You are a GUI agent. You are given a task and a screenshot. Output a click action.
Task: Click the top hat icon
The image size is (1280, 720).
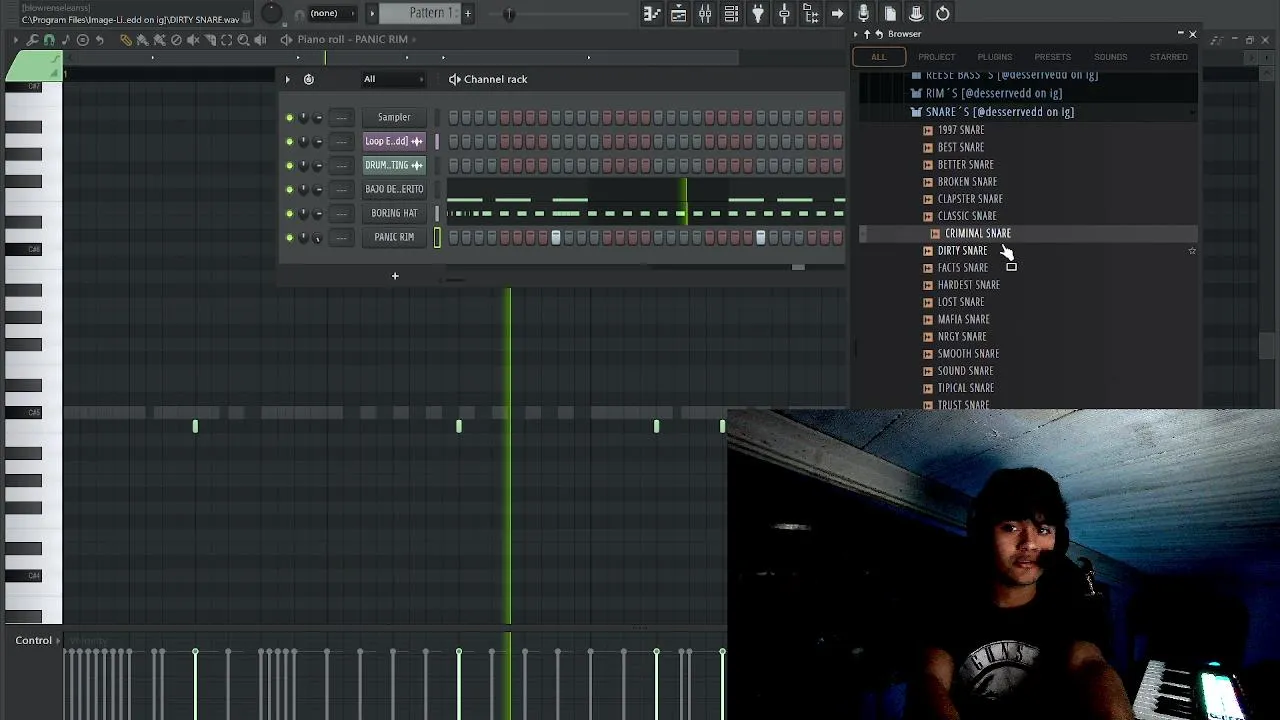[x=916, y=13]
